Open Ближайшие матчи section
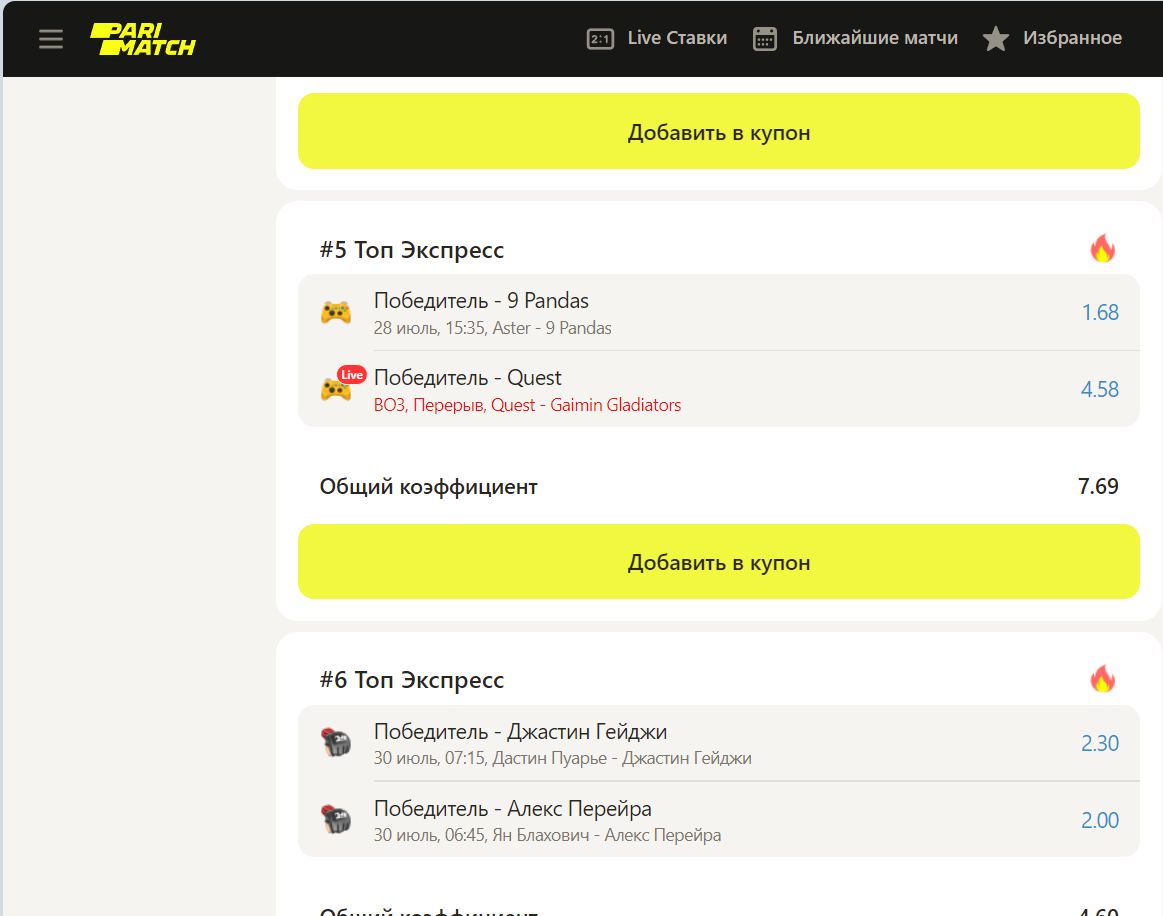The height and width of the screenshot is (916, 1163). 874,38
